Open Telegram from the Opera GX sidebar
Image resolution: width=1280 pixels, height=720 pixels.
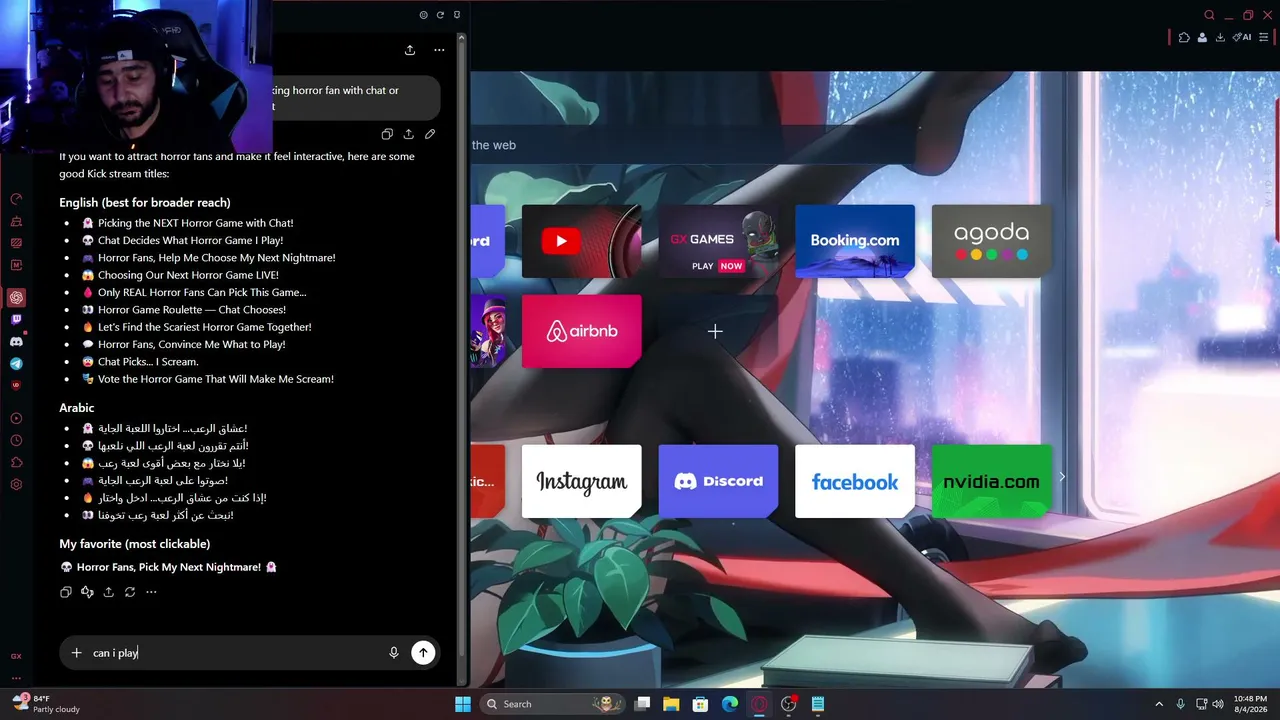[x=16, y=364]
